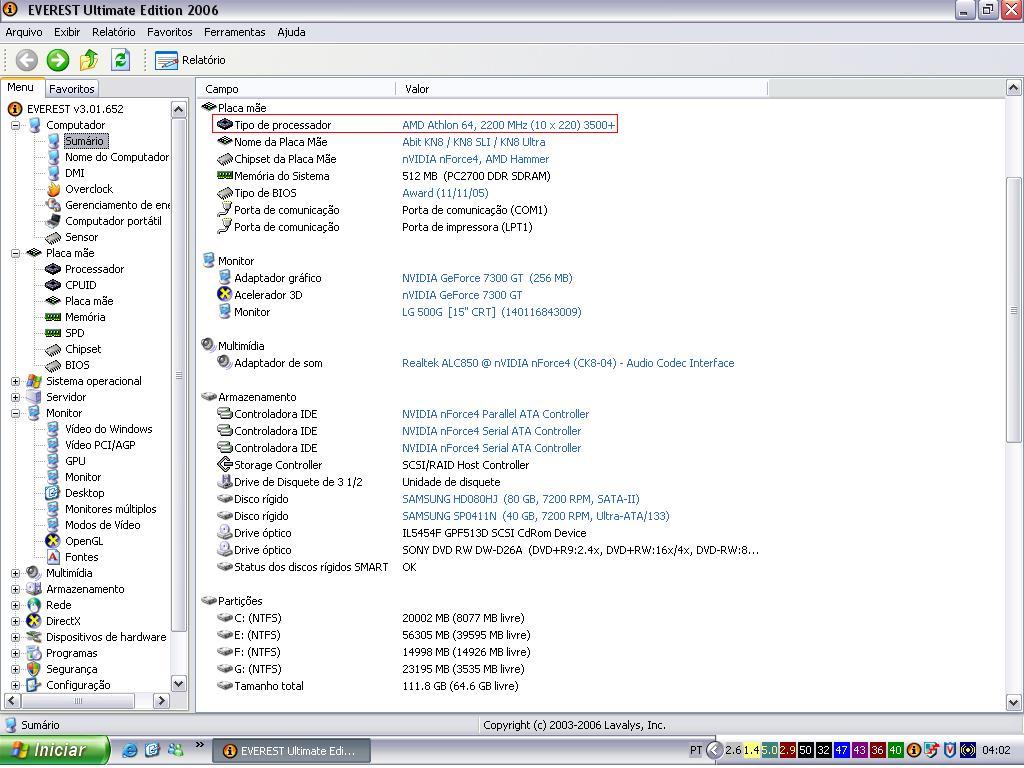Select the Fontes icon in tree

54,557
